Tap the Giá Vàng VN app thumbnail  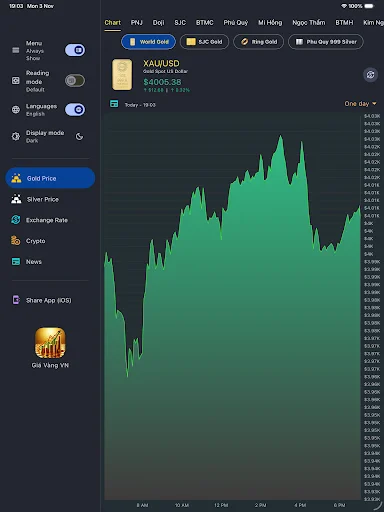50,343
